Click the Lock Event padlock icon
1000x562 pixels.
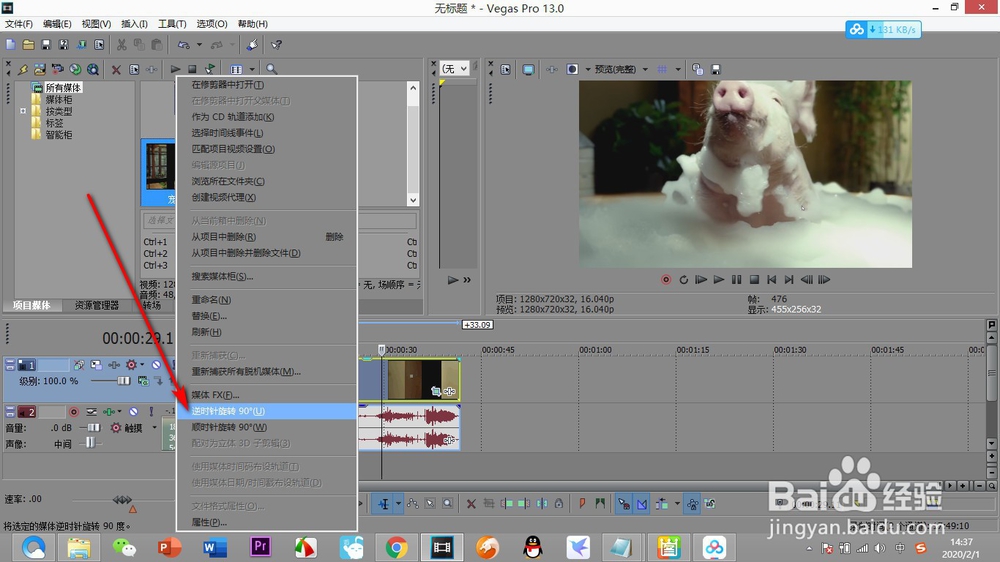coord(559,504)
